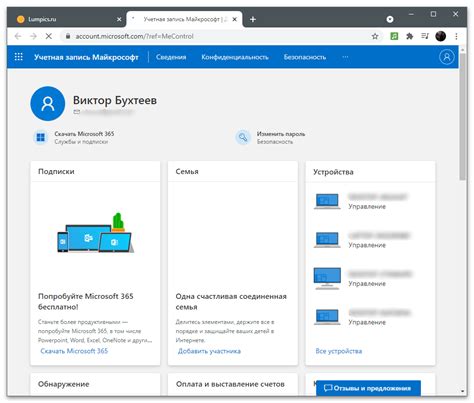The image size is (474, 403).
Task: Click the name Виктор Бухтеев
Action: 115,100
